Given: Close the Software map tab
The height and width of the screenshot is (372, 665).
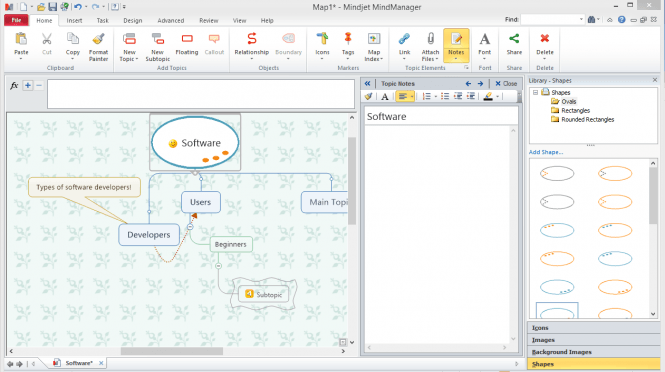Looking at the screenshot, I should tap(101, 363).
